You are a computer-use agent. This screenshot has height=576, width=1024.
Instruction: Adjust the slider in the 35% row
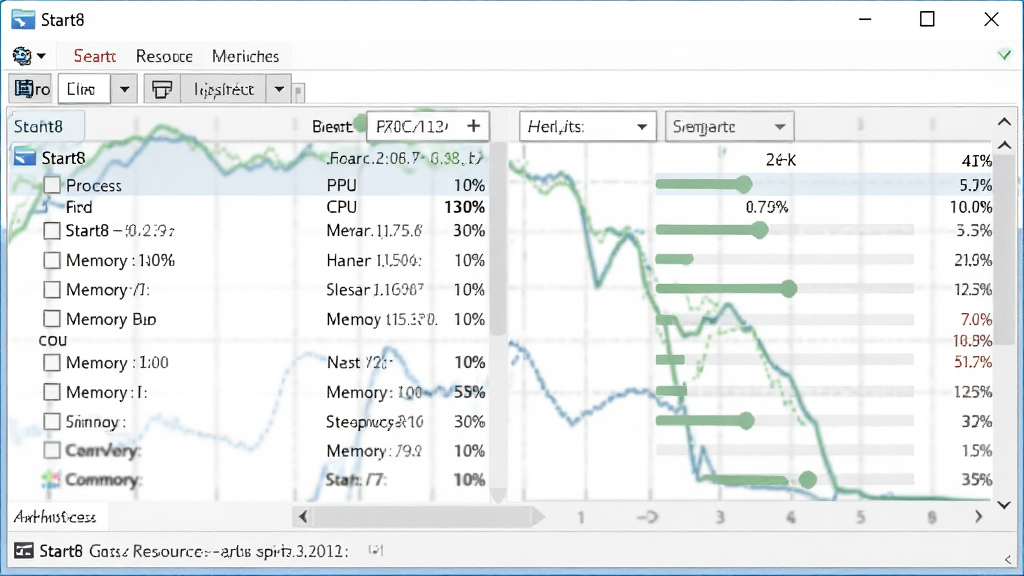808,480
